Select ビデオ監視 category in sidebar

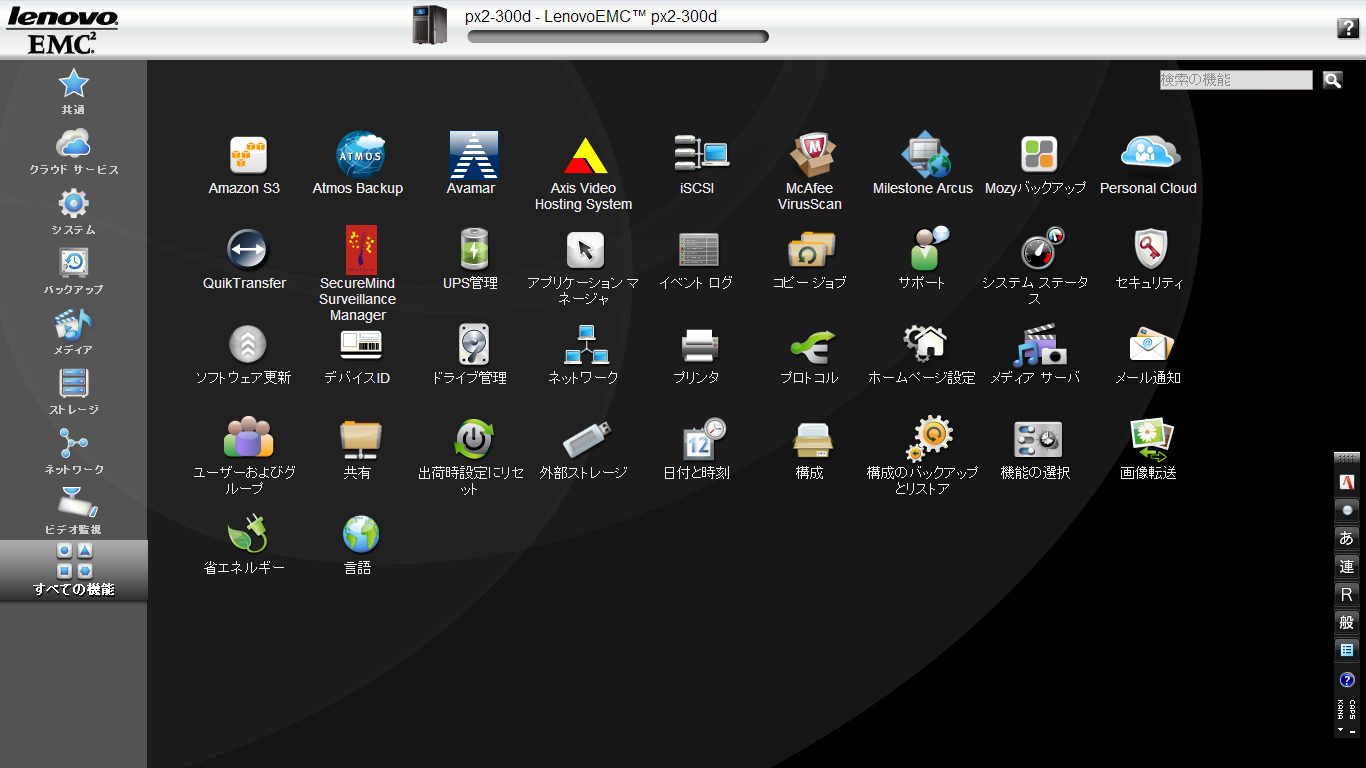point(73,511)
